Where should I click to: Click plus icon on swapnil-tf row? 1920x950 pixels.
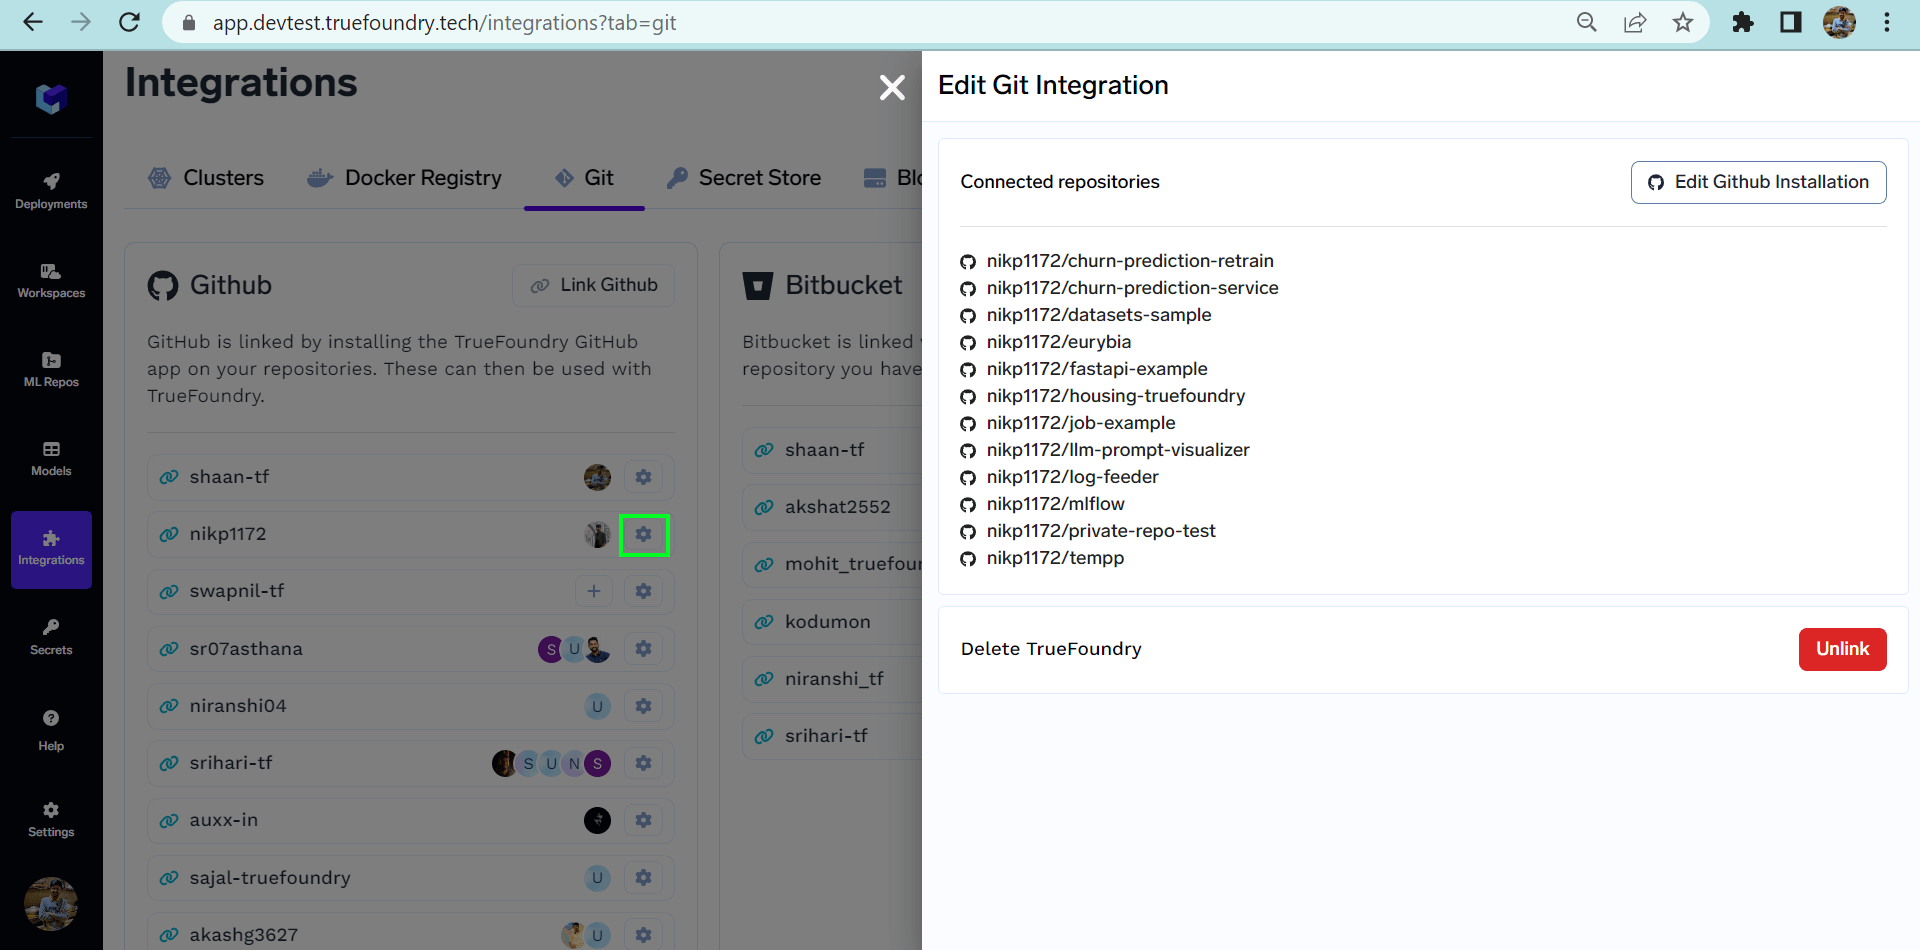[x=594, y=591]
